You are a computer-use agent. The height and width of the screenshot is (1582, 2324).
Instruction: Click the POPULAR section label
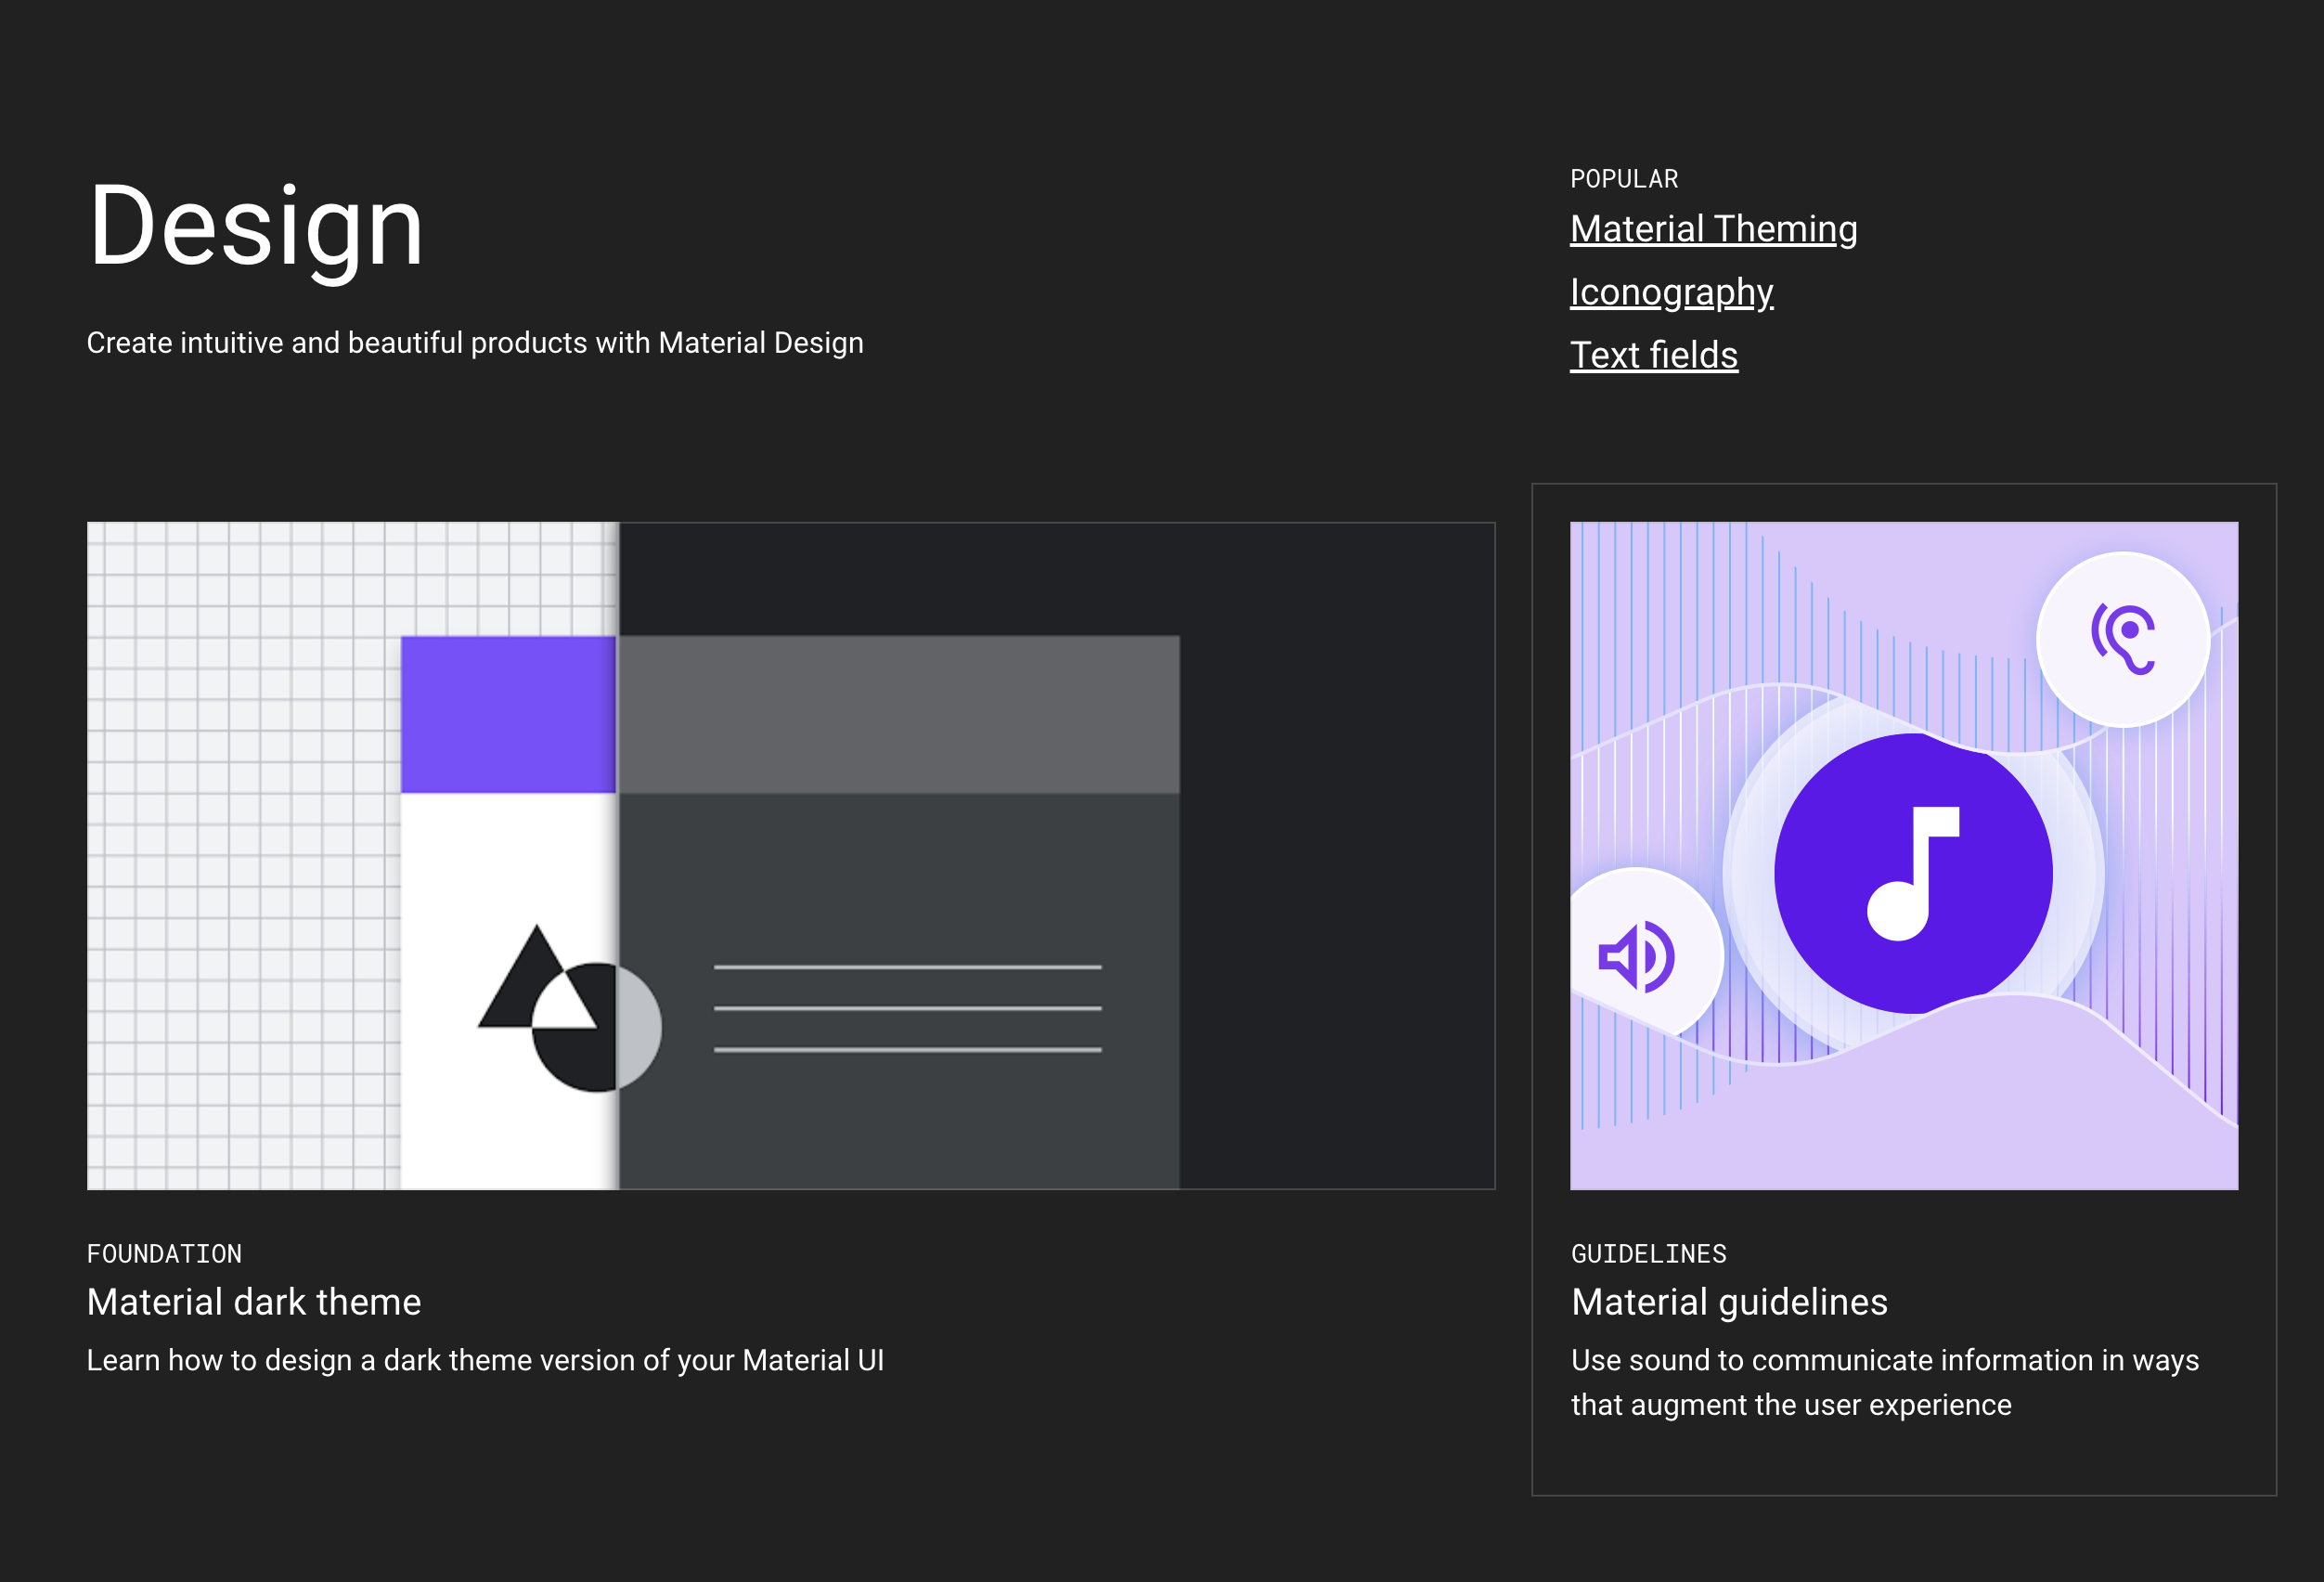click(1624, 179)
